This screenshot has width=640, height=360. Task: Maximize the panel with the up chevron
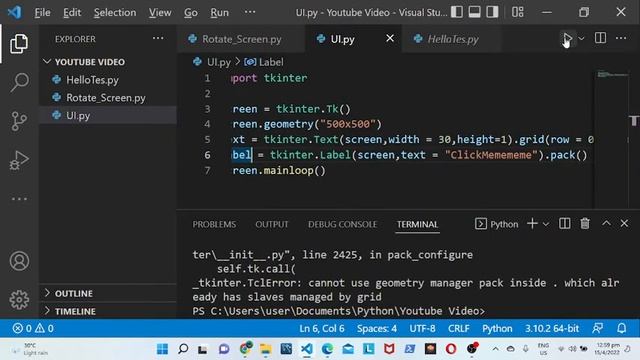click(x=606, y=223)
